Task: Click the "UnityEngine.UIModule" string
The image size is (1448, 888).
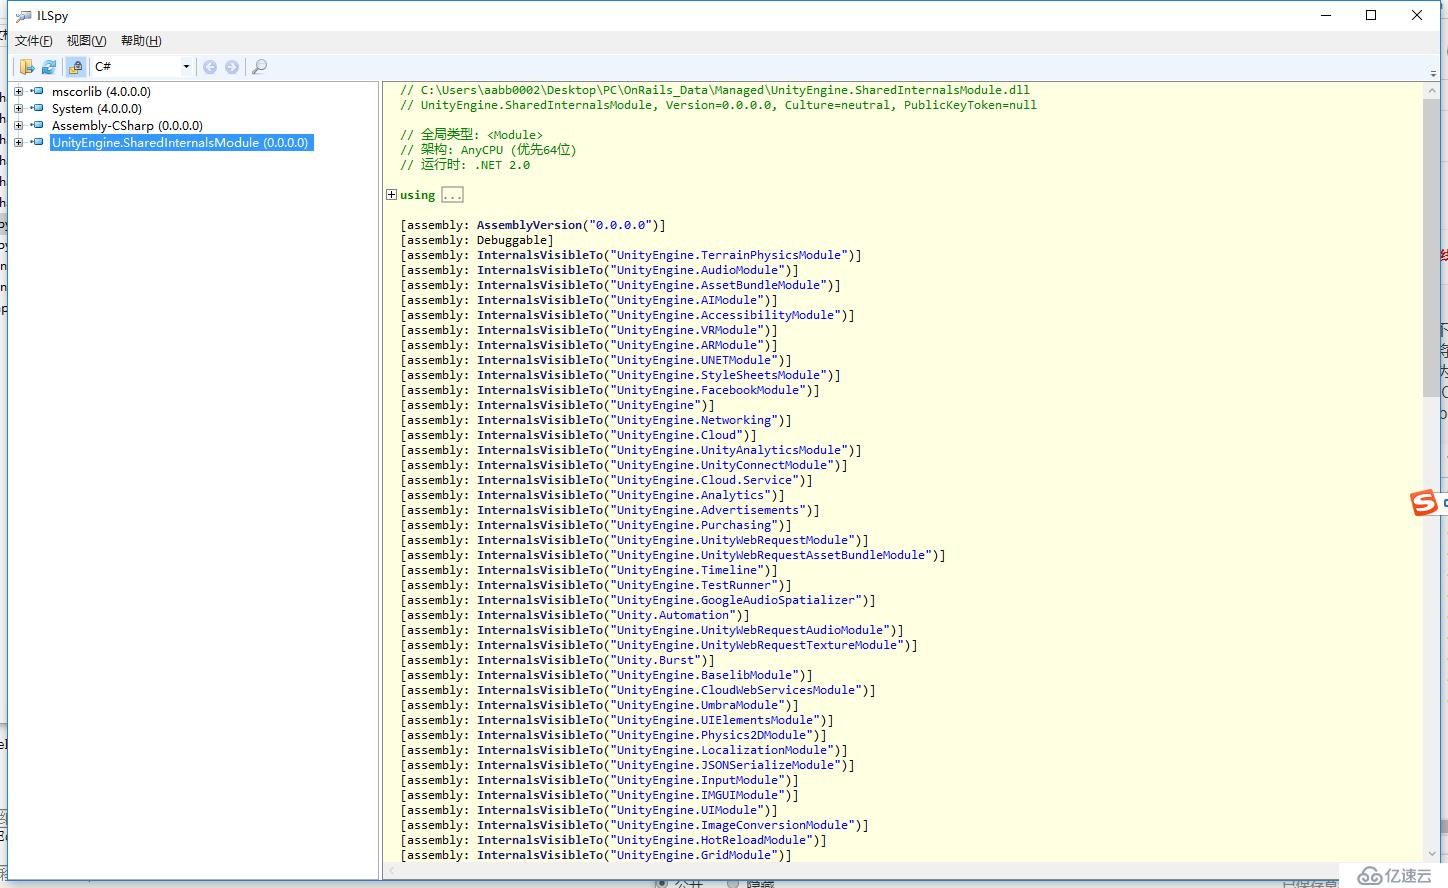Action: [x=687, y=810]
